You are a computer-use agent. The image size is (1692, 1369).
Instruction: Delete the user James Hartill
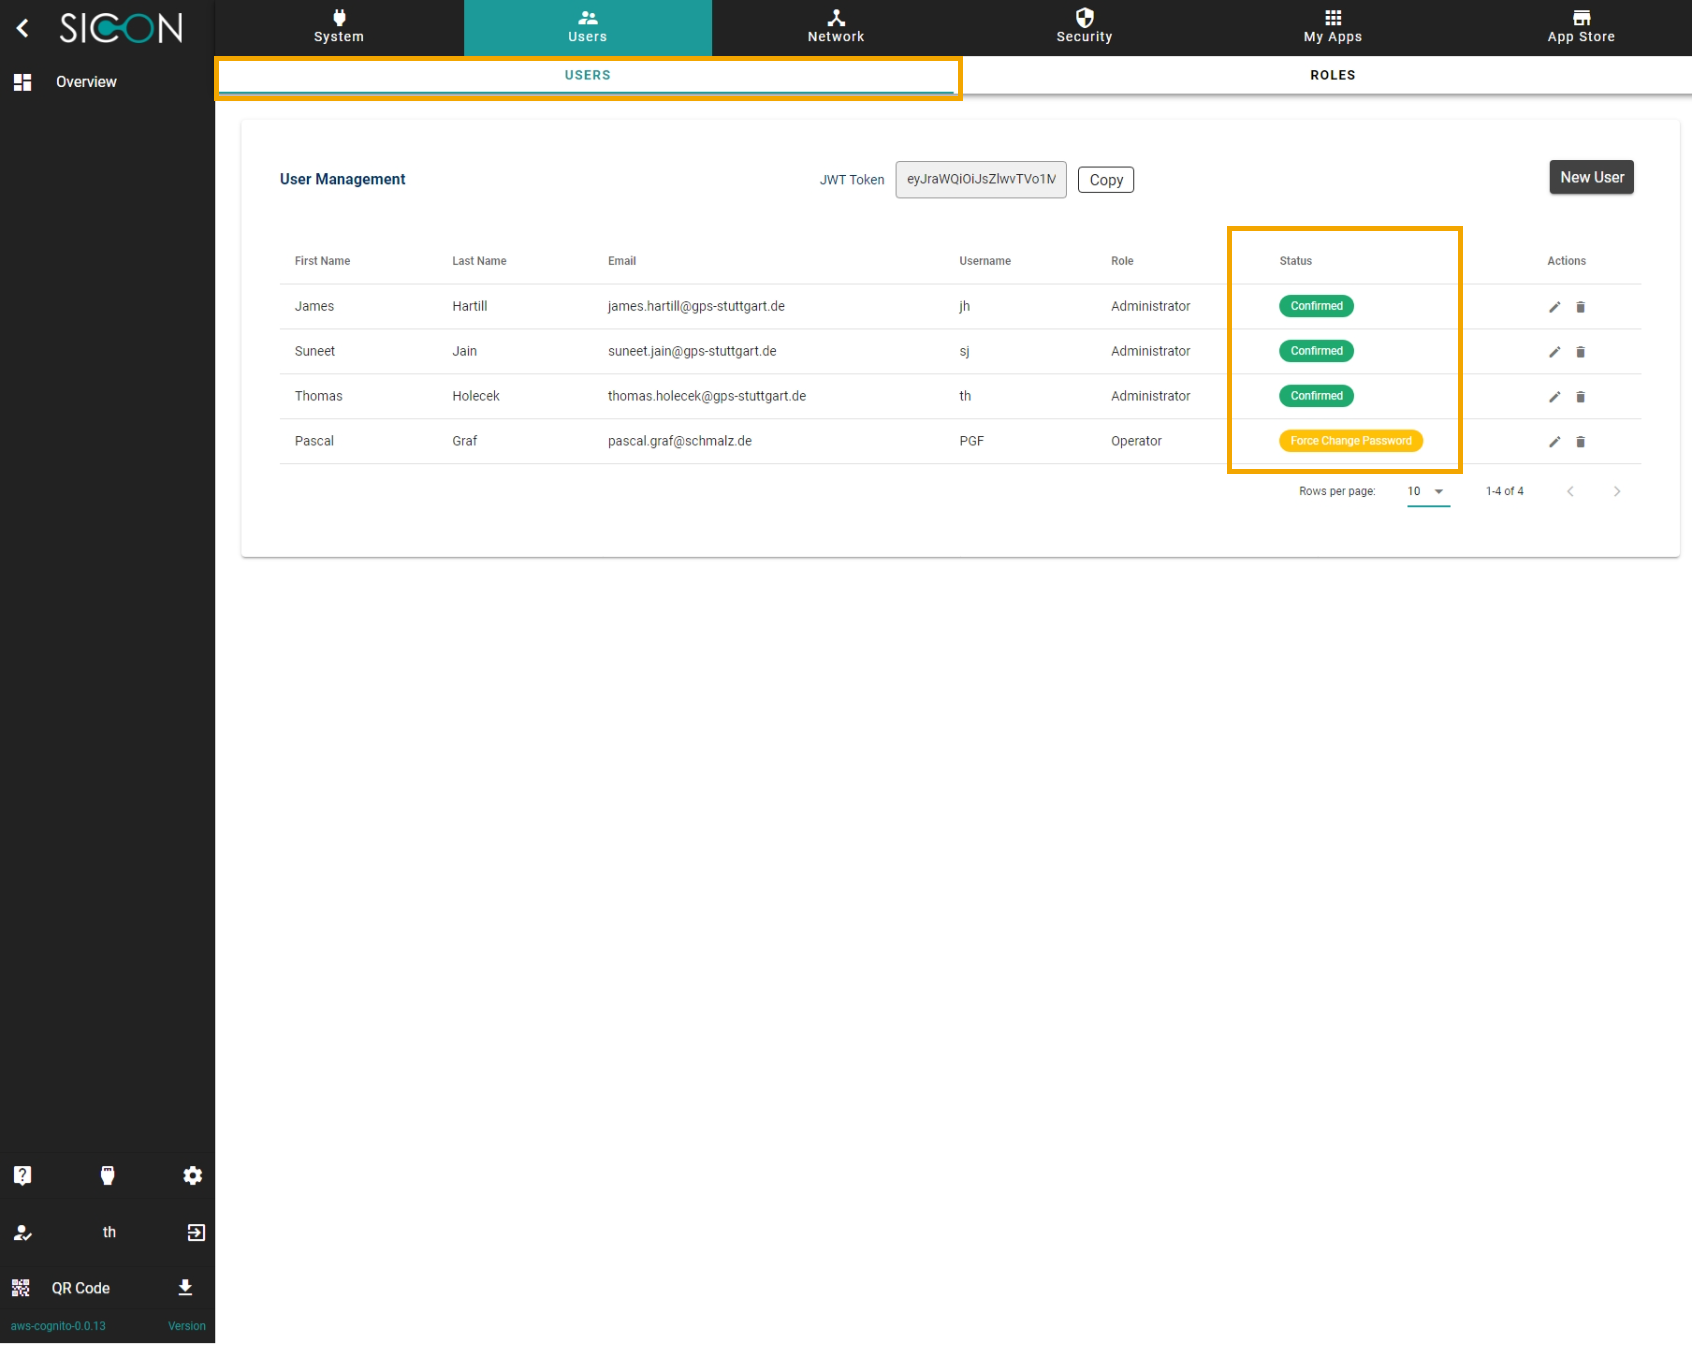click(1580, 307)
